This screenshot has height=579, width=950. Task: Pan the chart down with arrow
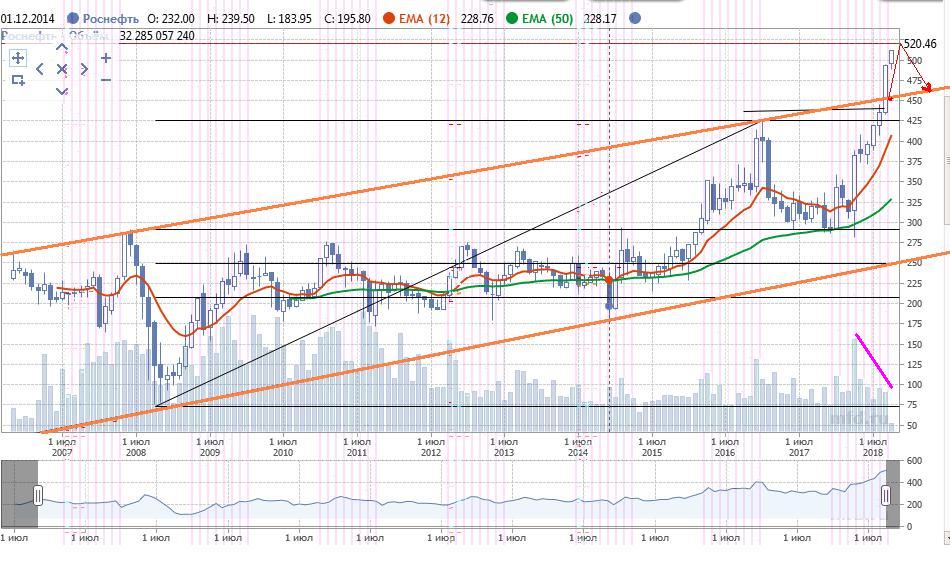(62, 91)
